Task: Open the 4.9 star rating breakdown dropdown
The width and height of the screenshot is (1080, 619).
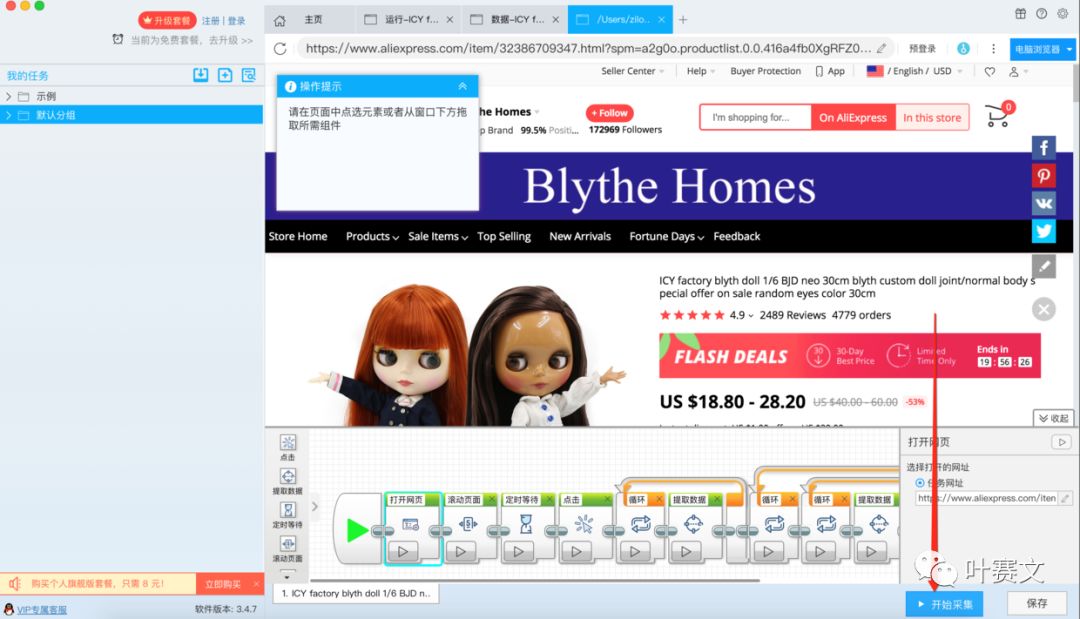Action: click(x=742, y=315)
